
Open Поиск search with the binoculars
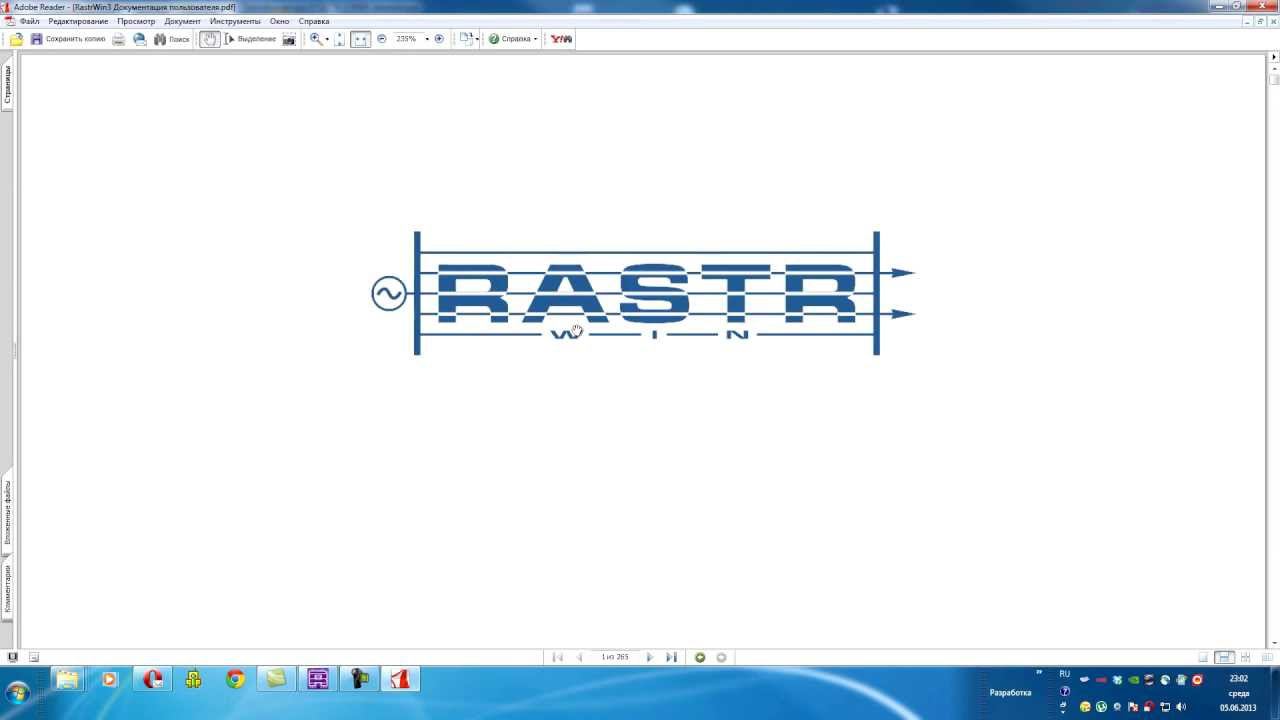tap(171, 39)
